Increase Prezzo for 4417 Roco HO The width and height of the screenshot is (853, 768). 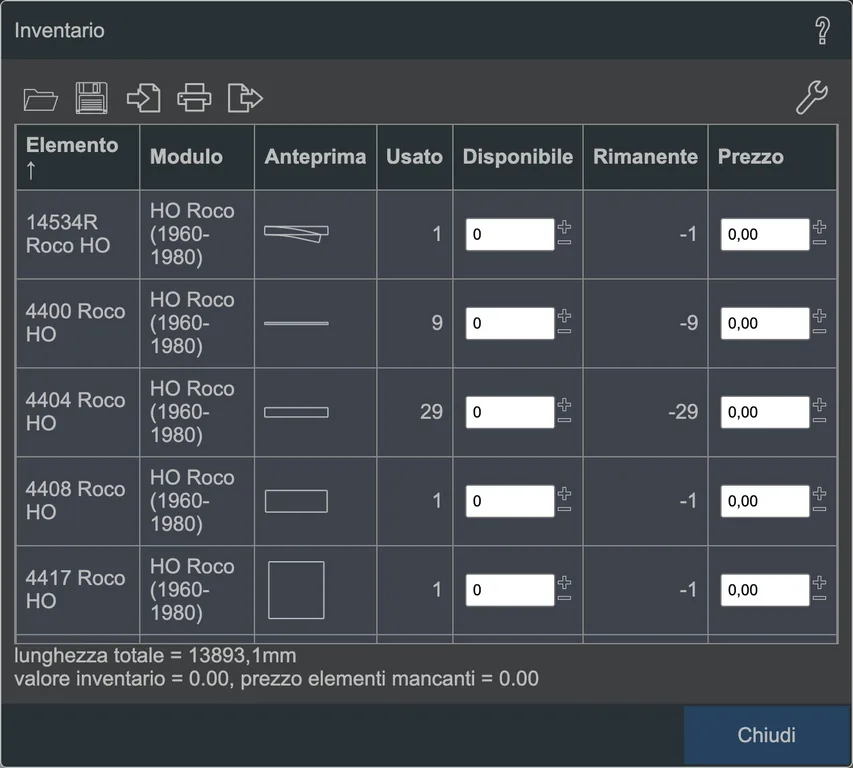point(819,582)
